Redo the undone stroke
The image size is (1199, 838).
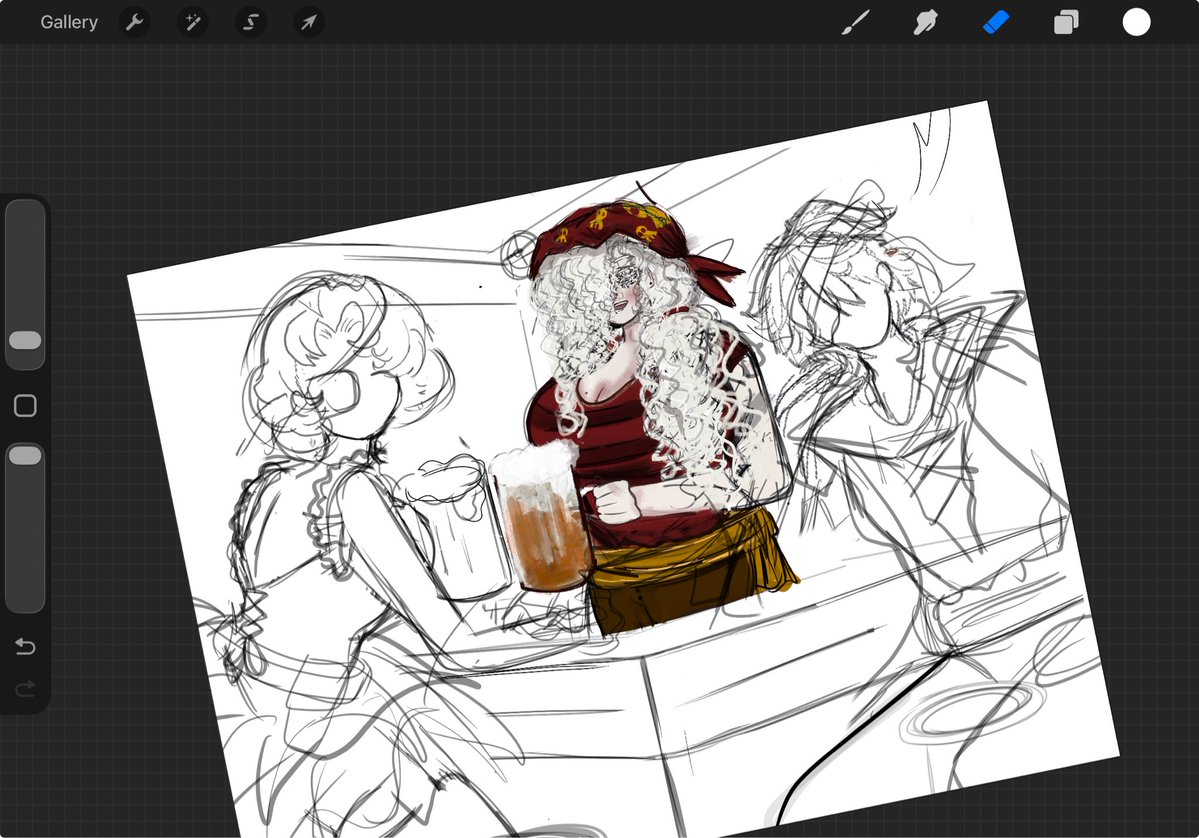[x=25, y=689]
